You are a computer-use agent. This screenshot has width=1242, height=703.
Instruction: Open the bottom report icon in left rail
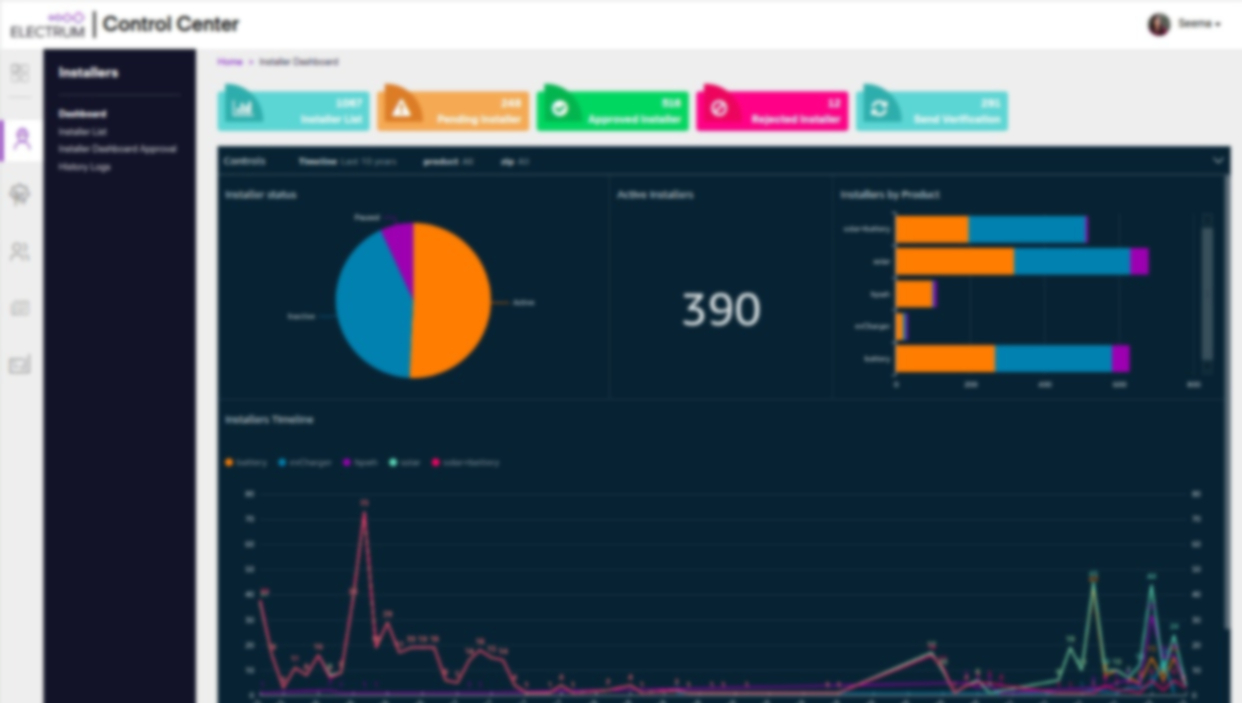pos(20,366)
